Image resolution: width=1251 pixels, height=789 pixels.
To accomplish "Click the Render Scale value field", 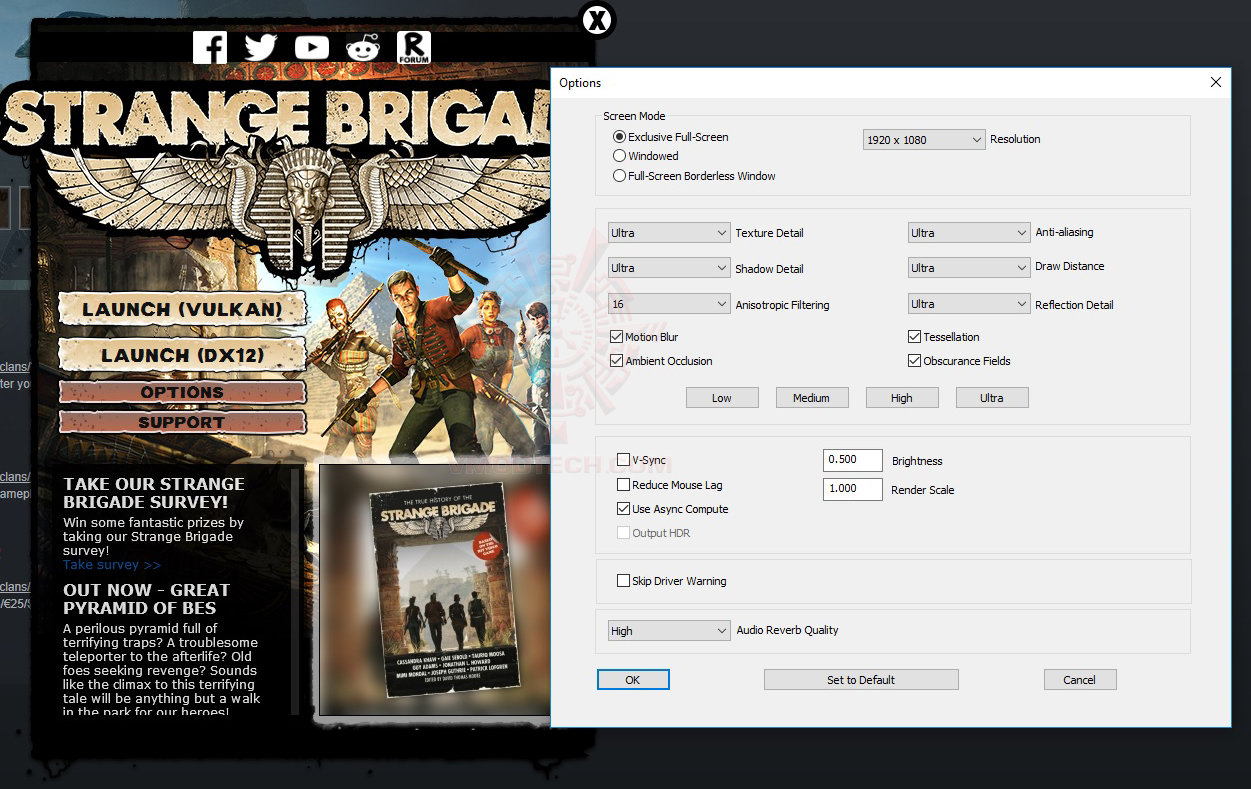I will pos(853,489).
